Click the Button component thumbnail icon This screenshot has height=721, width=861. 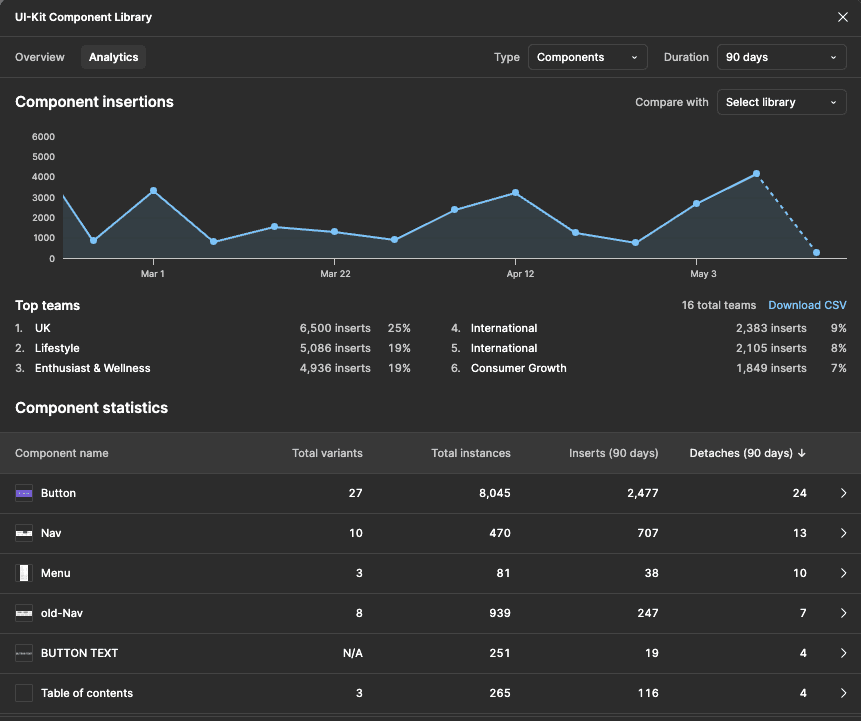click(24, 492)
